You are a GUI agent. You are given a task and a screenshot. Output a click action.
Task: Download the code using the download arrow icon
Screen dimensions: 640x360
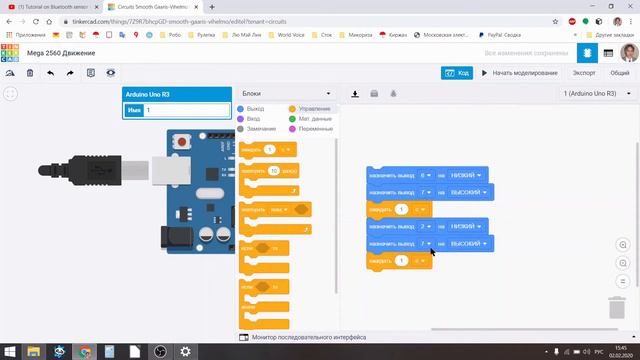tap(355, 94)
